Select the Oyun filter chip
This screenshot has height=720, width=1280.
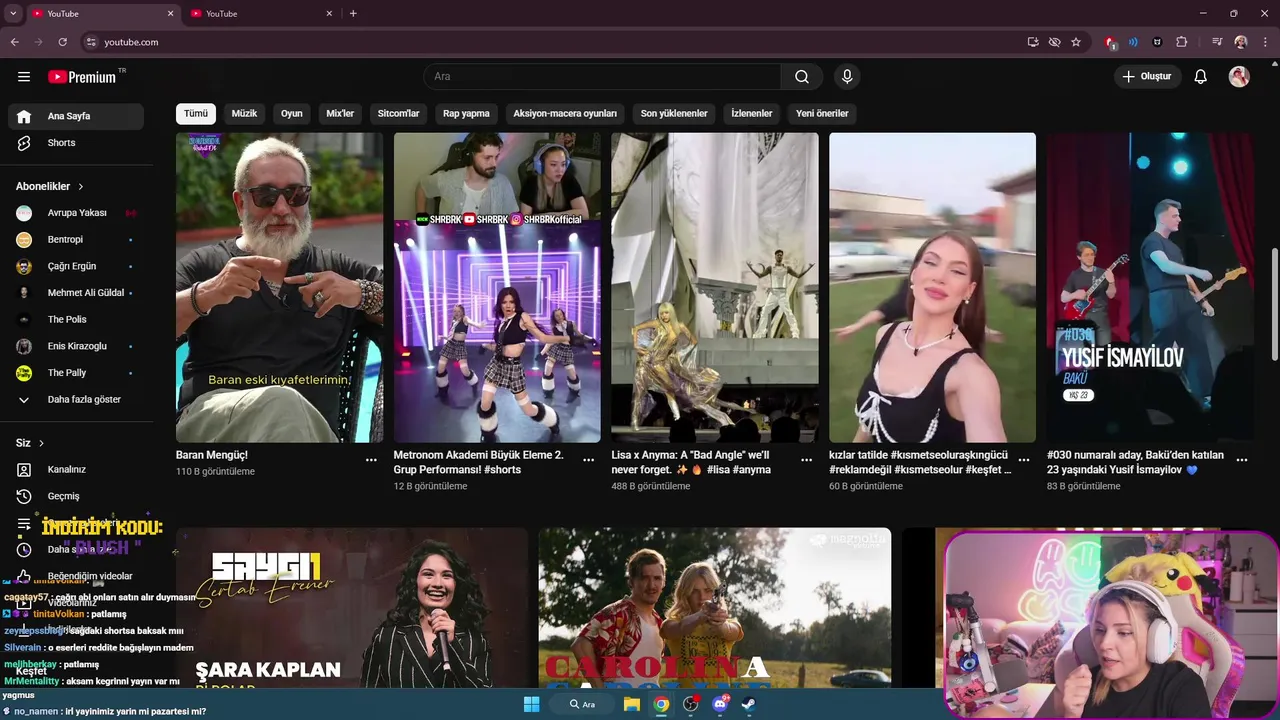tap(291, 113)
